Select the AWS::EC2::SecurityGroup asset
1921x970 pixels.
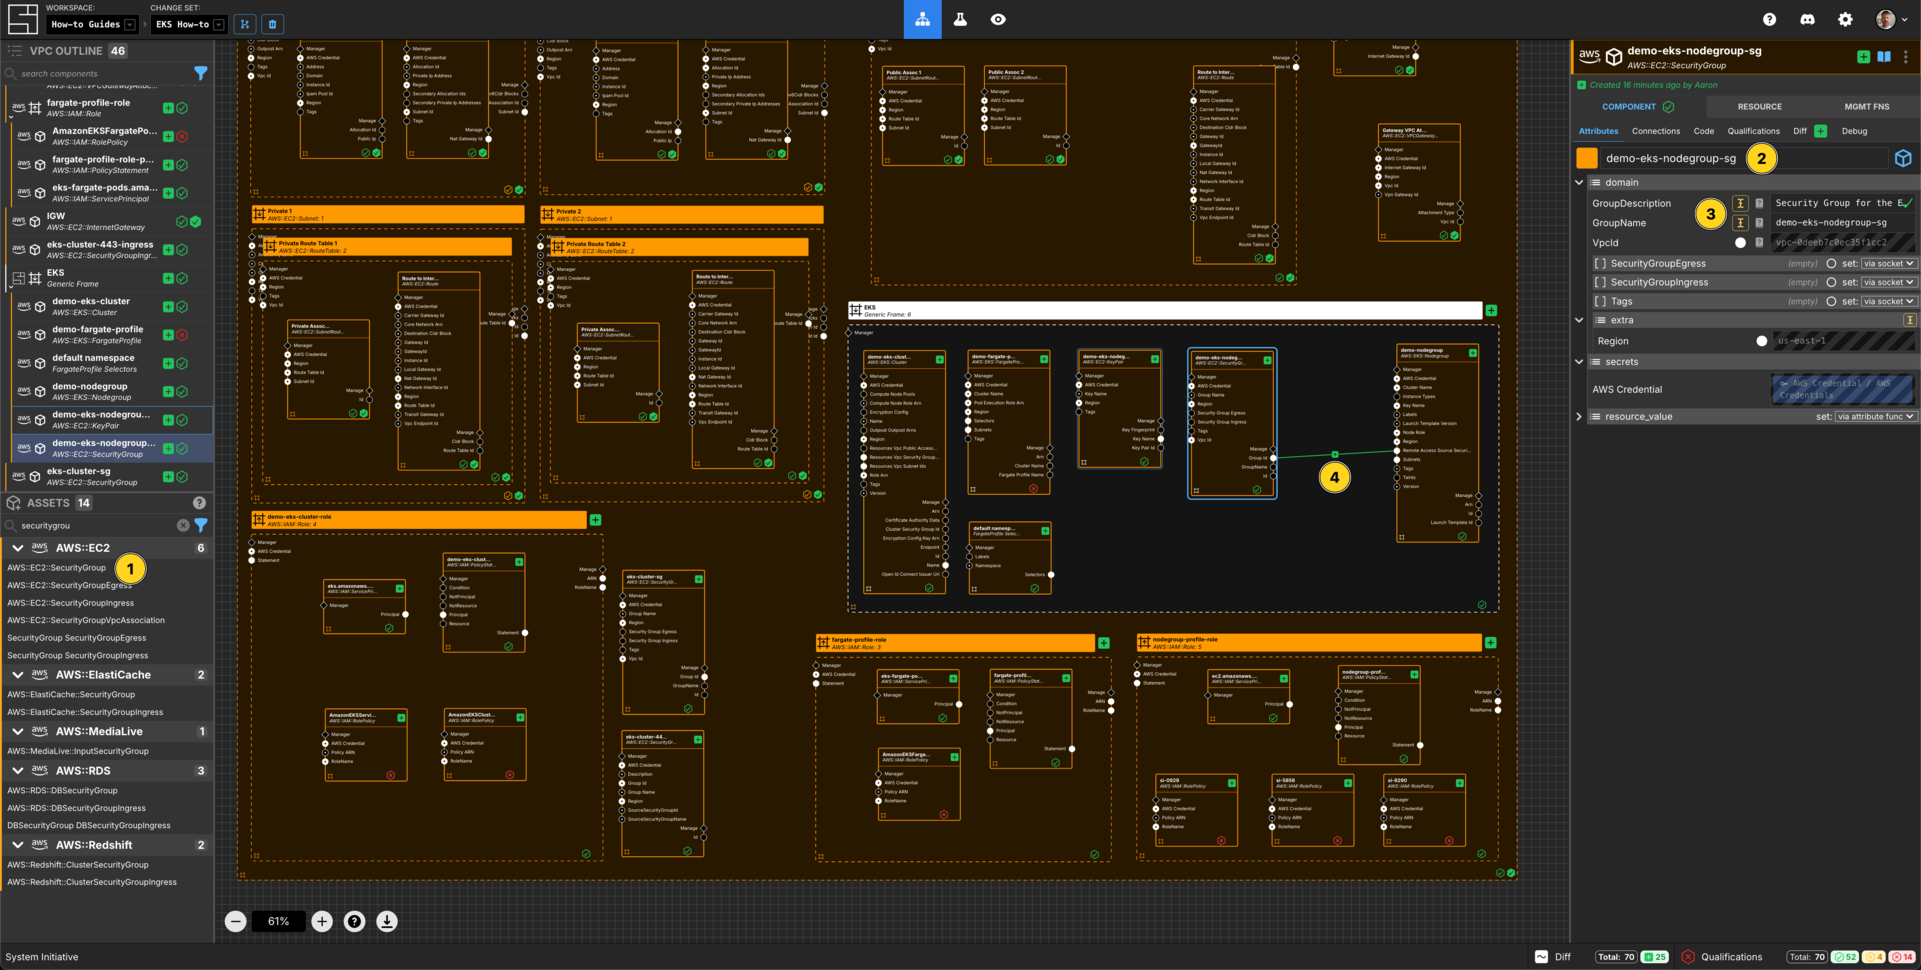(x=56, y=568)
